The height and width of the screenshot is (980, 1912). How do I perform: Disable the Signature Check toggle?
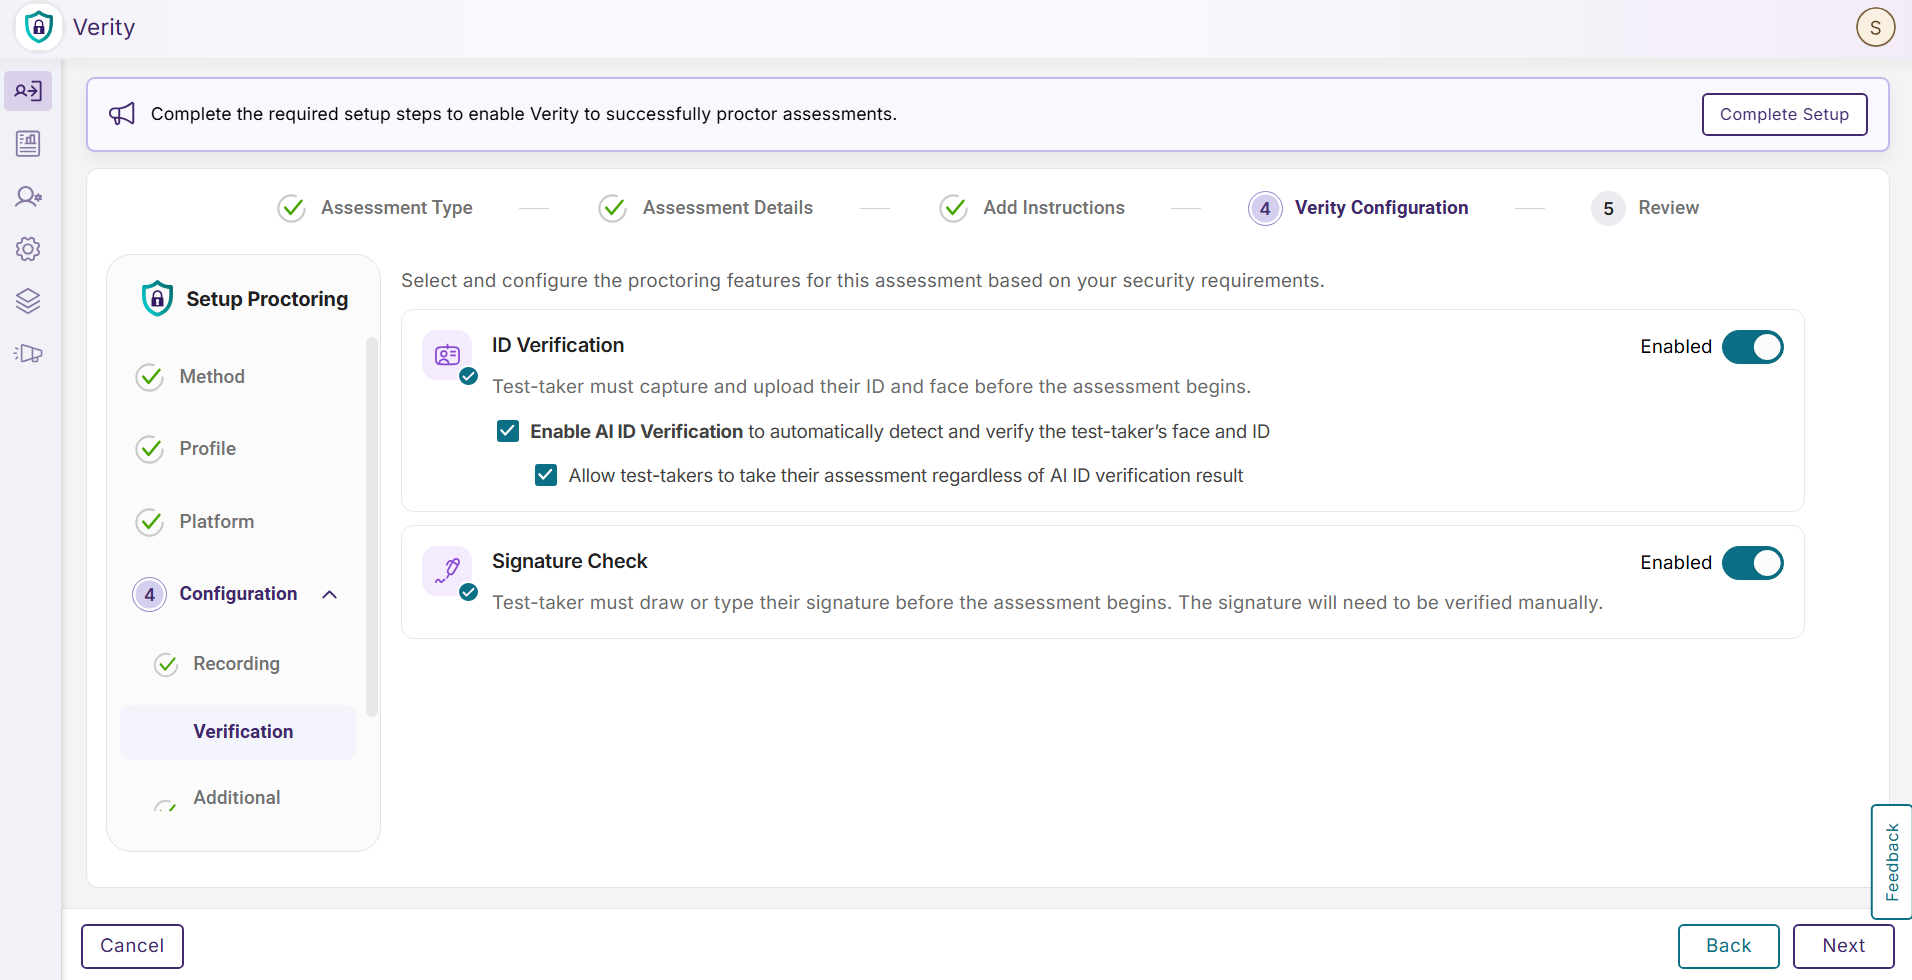[1752, 563]
